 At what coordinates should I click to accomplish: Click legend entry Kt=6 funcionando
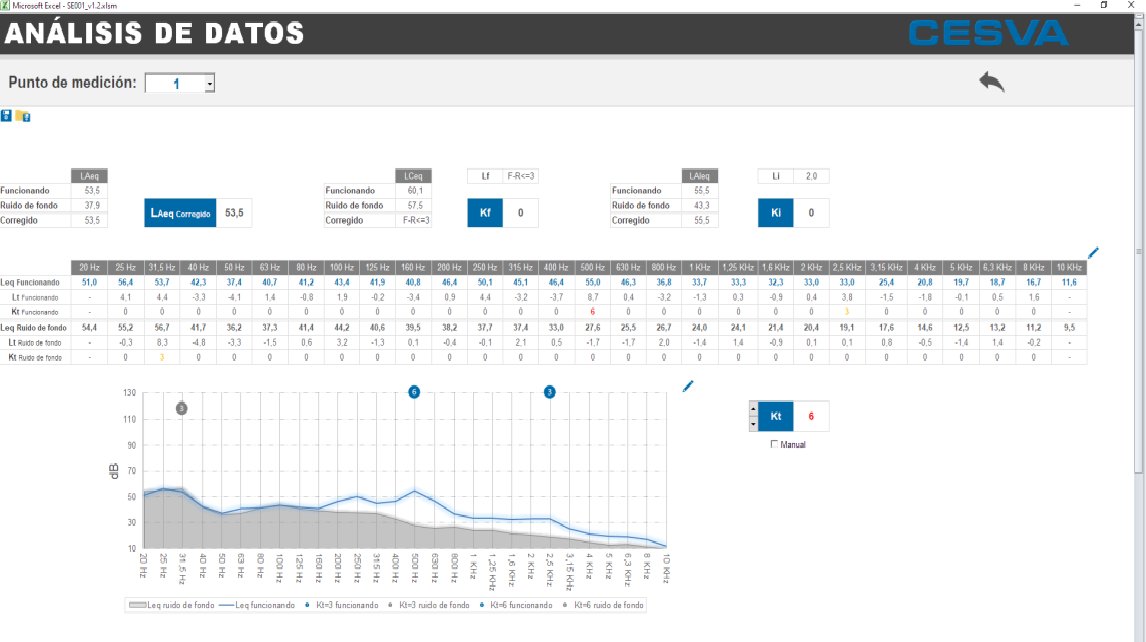(516, 605)
